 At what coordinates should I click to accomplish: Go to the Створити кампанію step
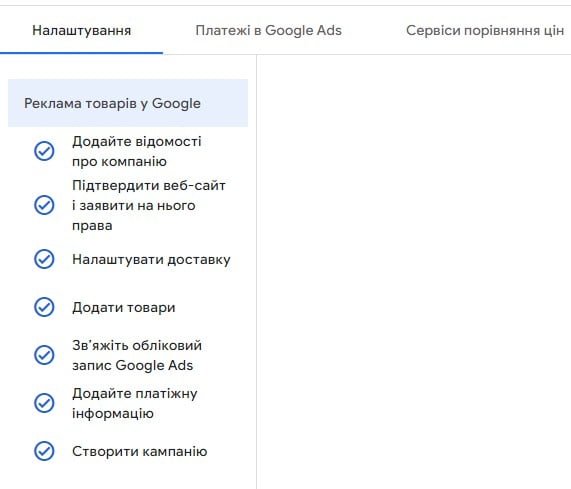[139, 451]
